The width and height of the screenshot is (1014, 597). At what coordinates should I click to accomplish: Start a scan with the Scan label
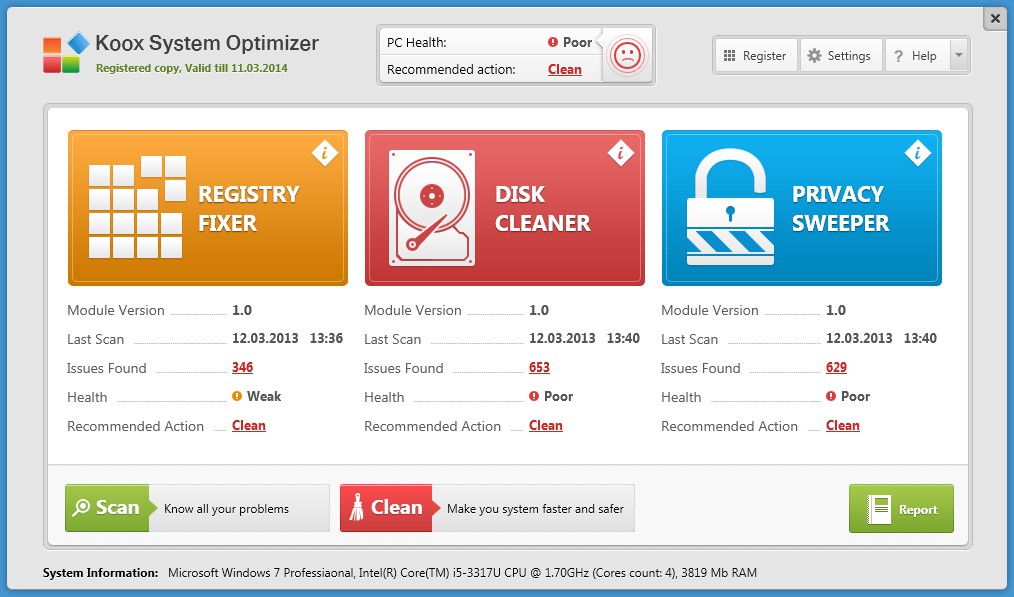(x=118, y=508)
